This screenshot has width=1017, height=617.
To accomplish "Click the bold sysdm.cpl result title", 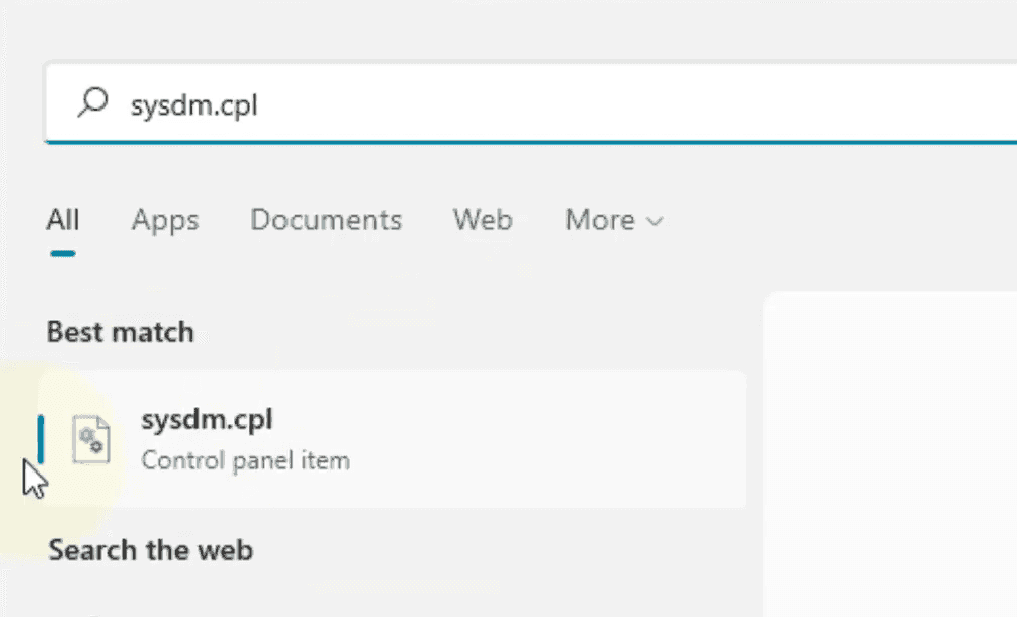I will click(207, 420).
